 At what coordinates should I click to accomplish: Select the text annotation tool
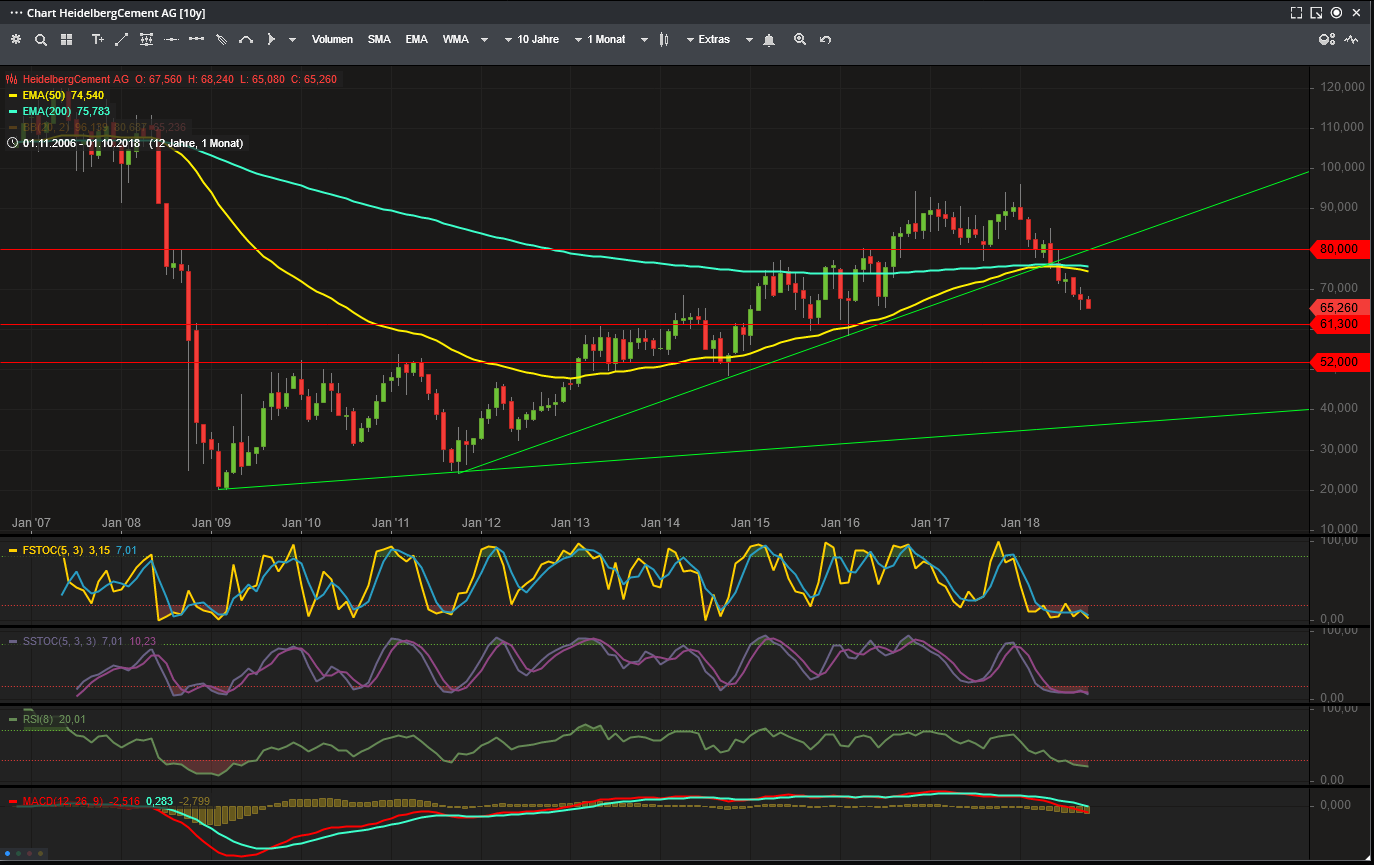click(97, 39)
